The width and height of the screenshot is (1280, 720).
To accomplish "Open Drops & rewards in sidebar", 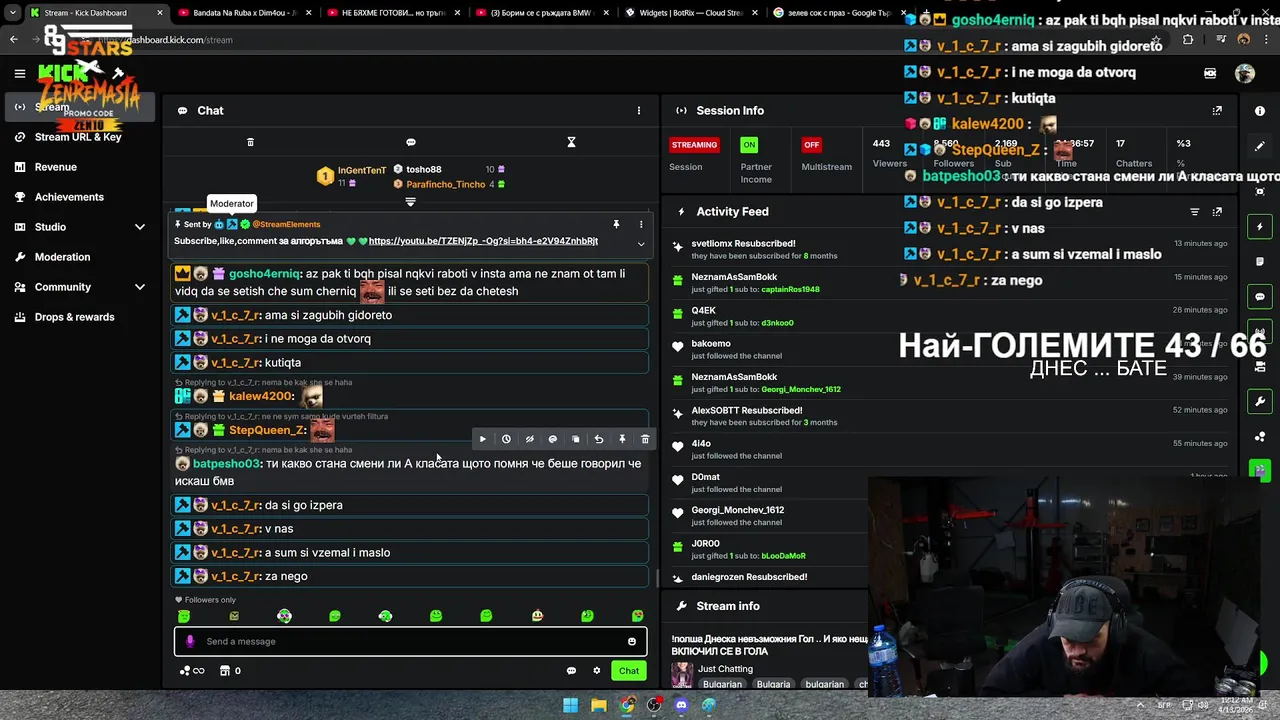I will click(75, 317).
